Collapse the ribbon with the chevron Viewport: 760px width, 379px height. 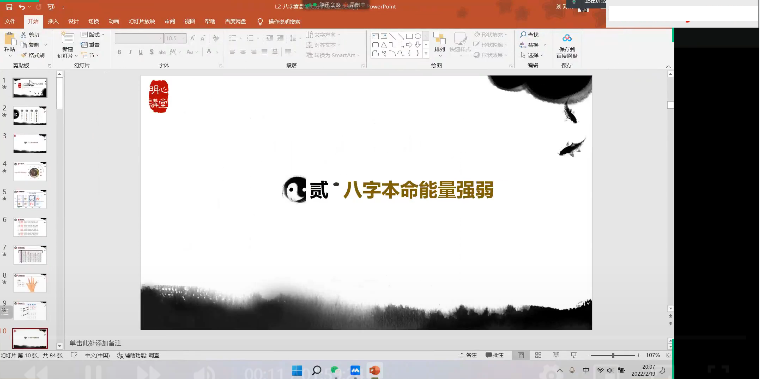click(x=668, y=67)
